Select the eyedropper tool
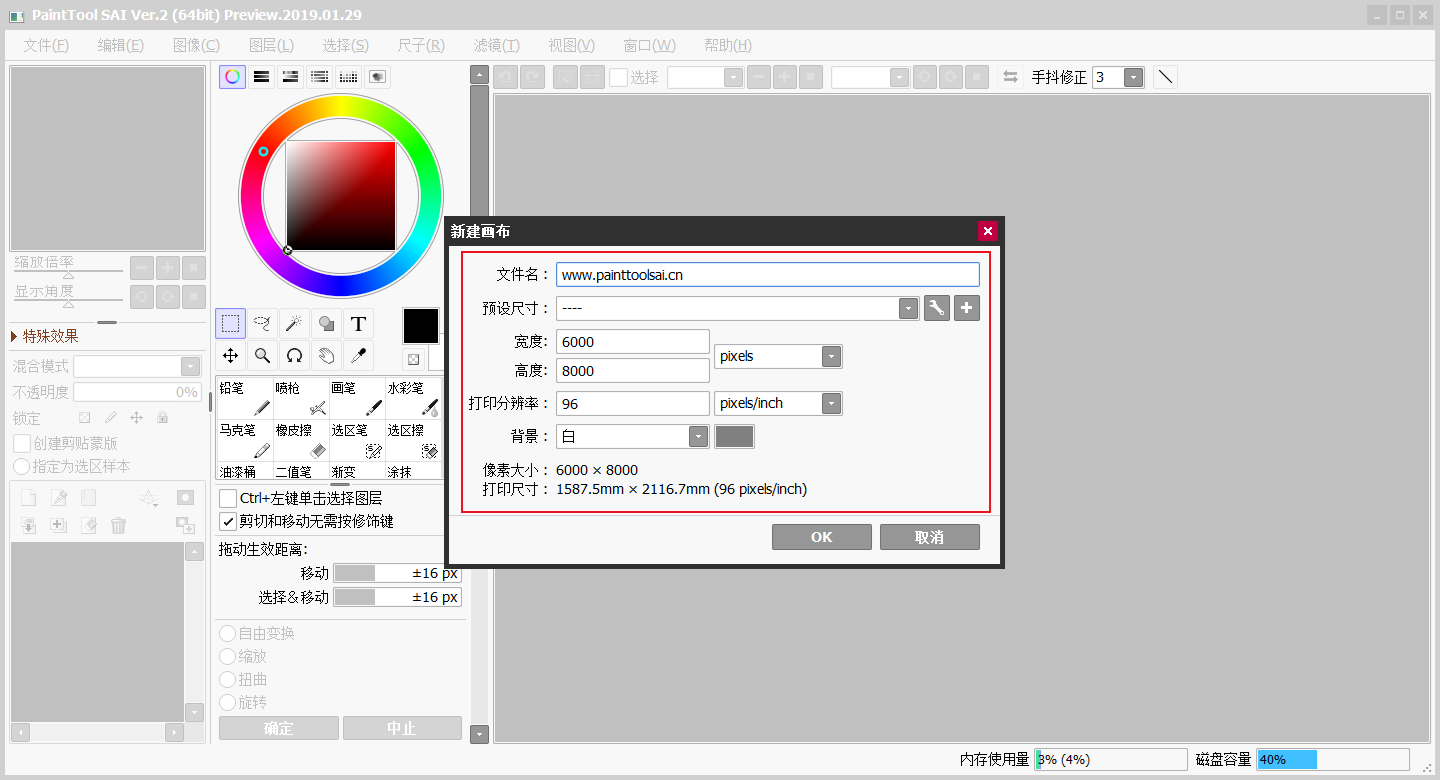Viewport: 1440px width, 780px height. (358, 355)
